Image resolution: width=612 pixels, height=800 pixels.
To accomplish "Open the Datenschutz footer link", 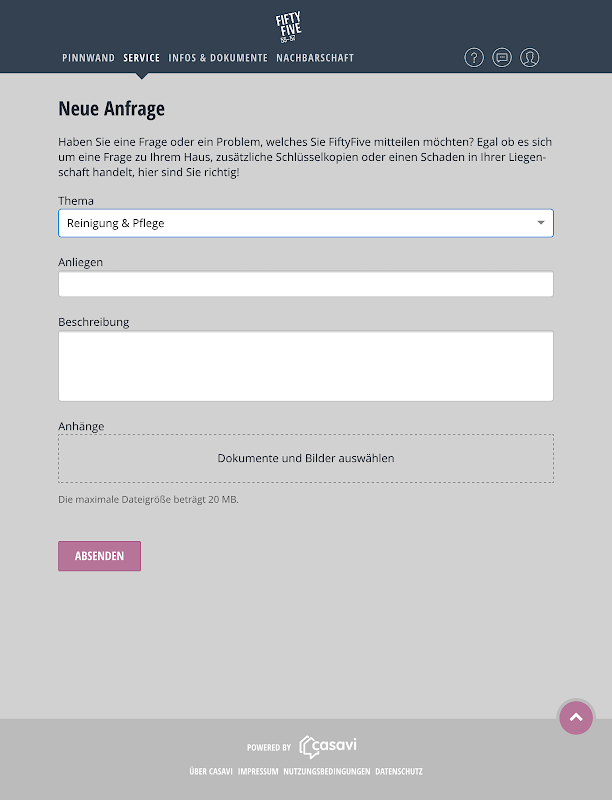I will click(x=399, y=772).
